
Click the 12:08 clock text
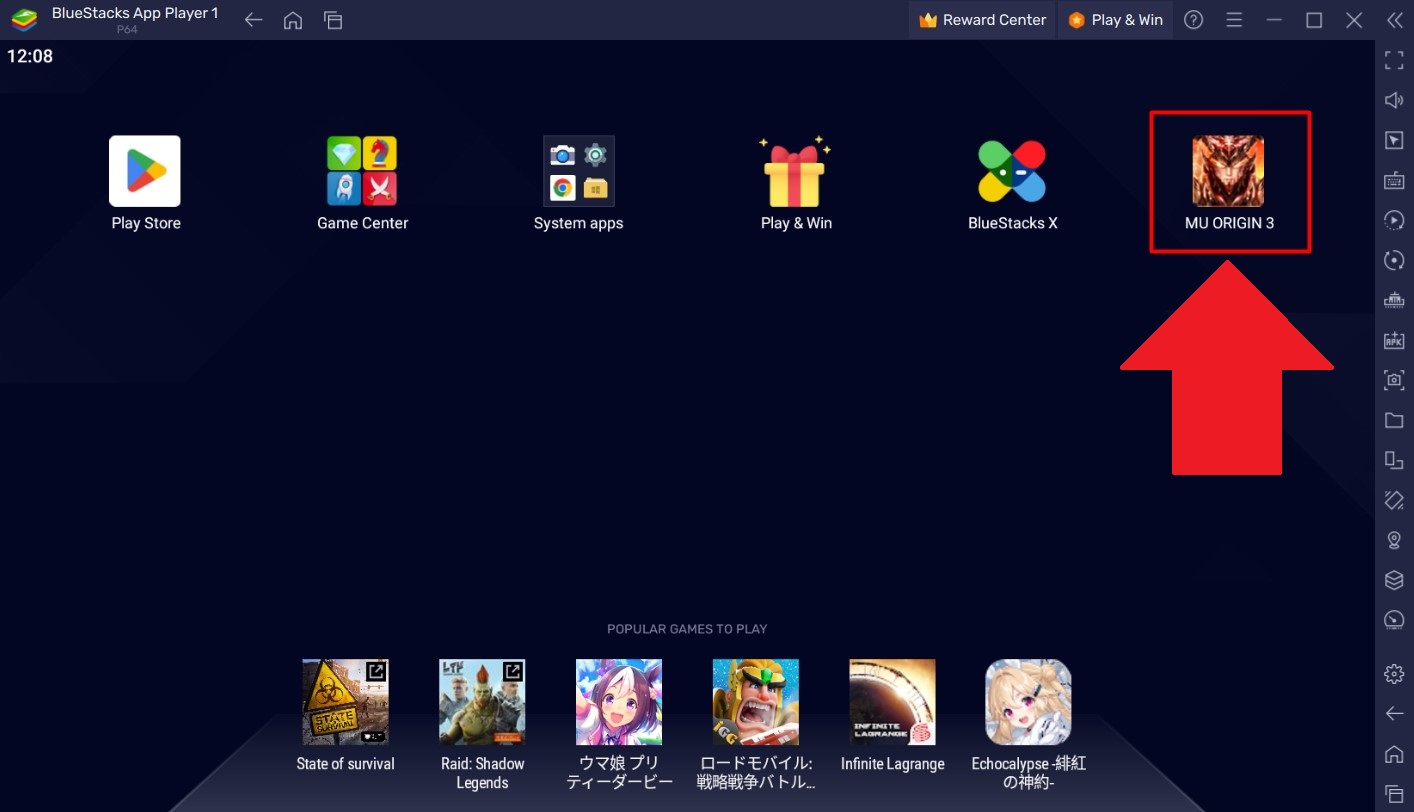[30, 57]
